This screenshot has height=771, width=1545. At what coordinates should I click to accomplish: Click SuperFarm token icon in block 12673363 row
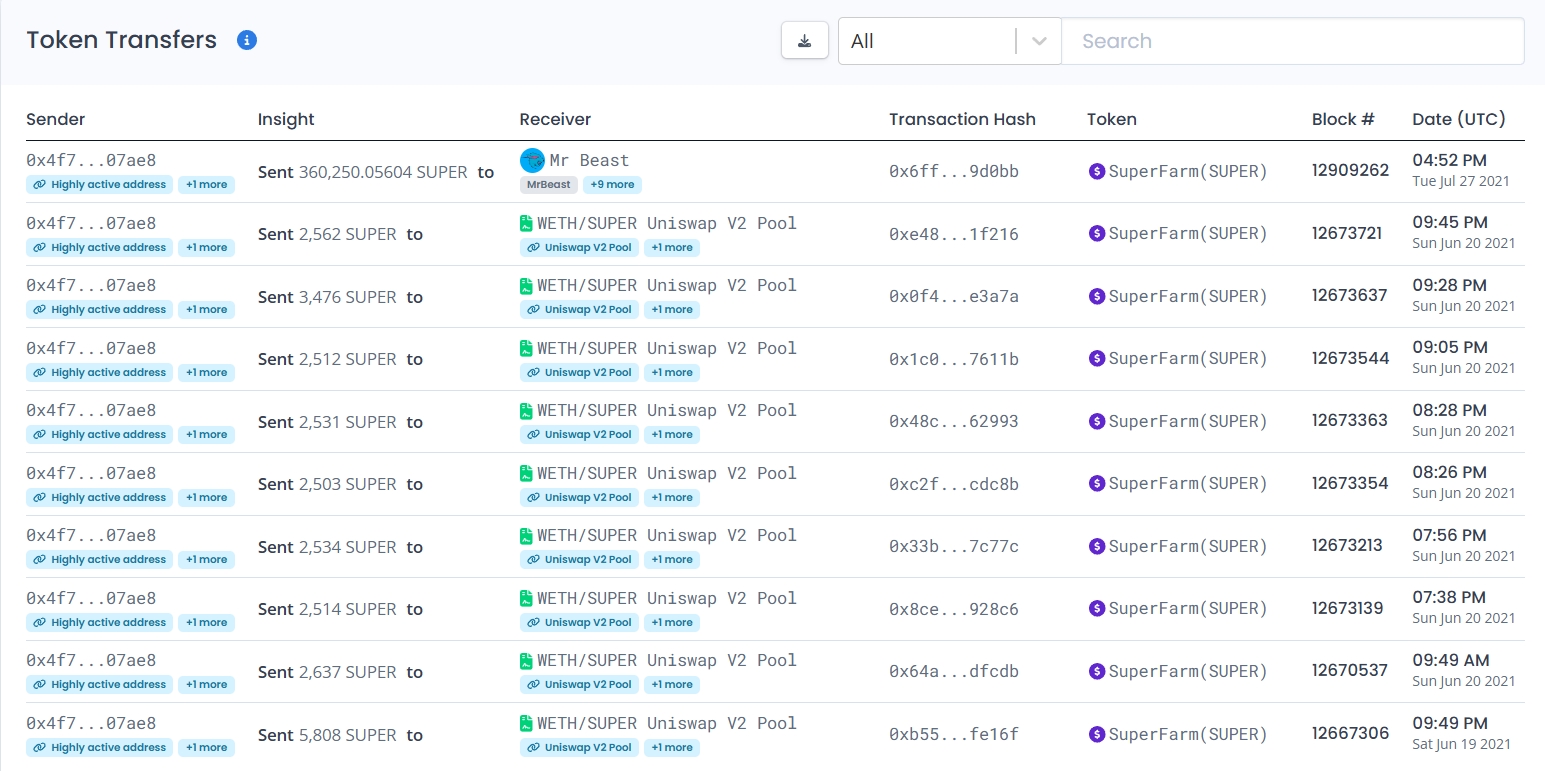coord(1097,422)
